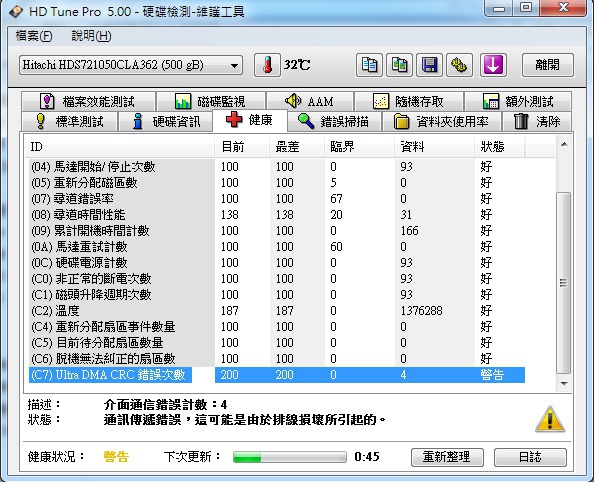Open the 日誌 log button

coord(530,457)
